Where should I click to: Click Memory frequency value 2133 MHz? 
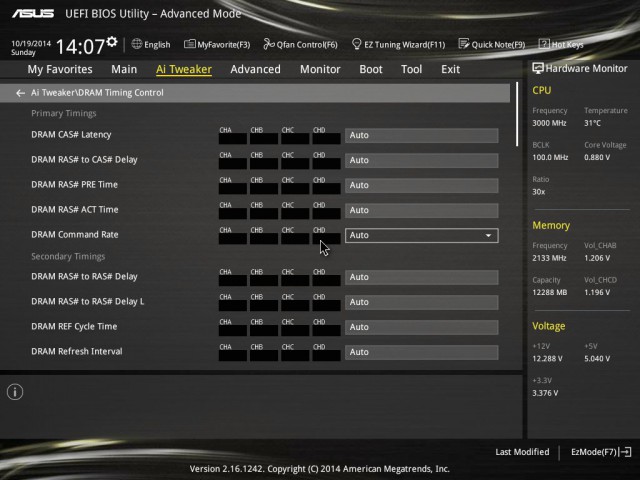tap(549, 258)
